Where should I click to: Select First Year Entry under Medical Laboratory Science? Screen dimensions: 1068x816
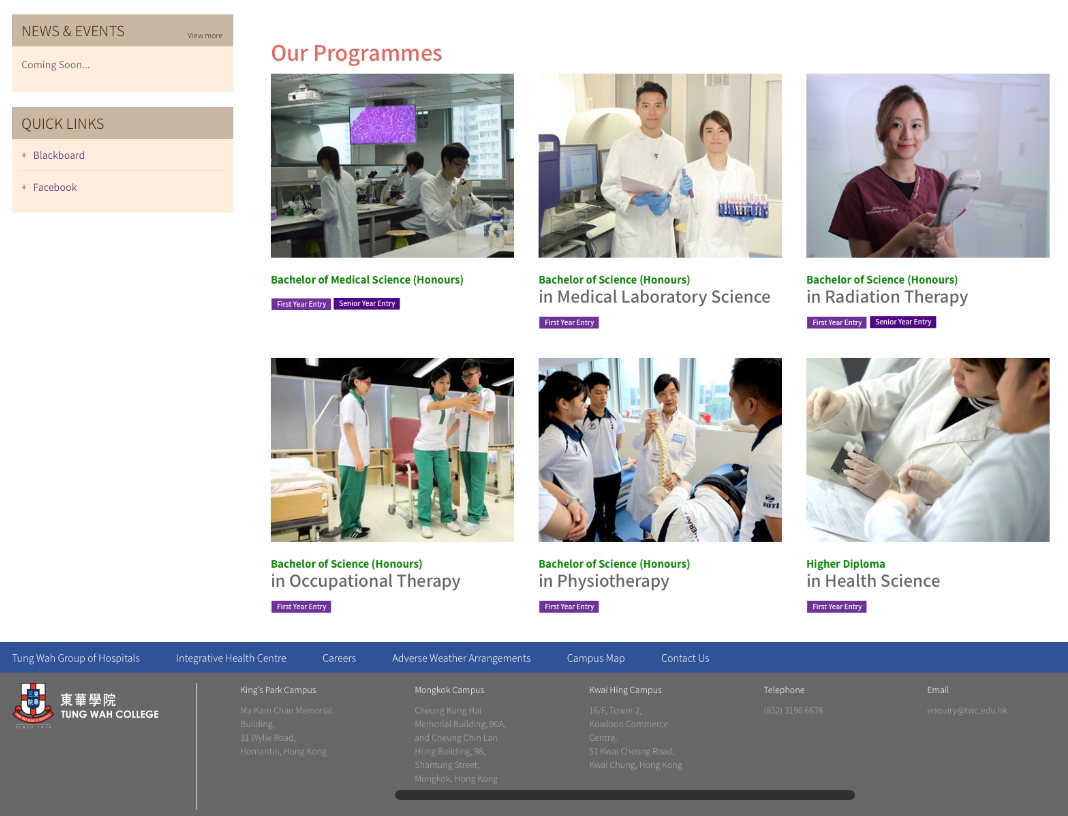(569, 322)
